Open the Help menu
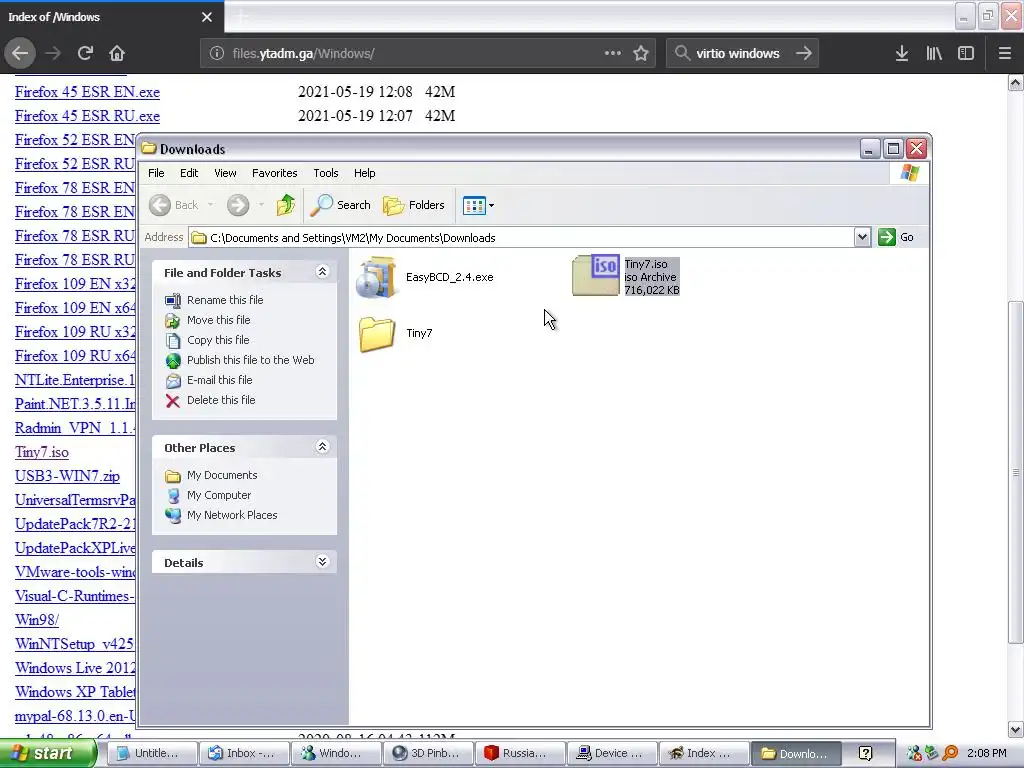Image resolution: width=1024 pixels, height=768 pixels. click(364, 173)
